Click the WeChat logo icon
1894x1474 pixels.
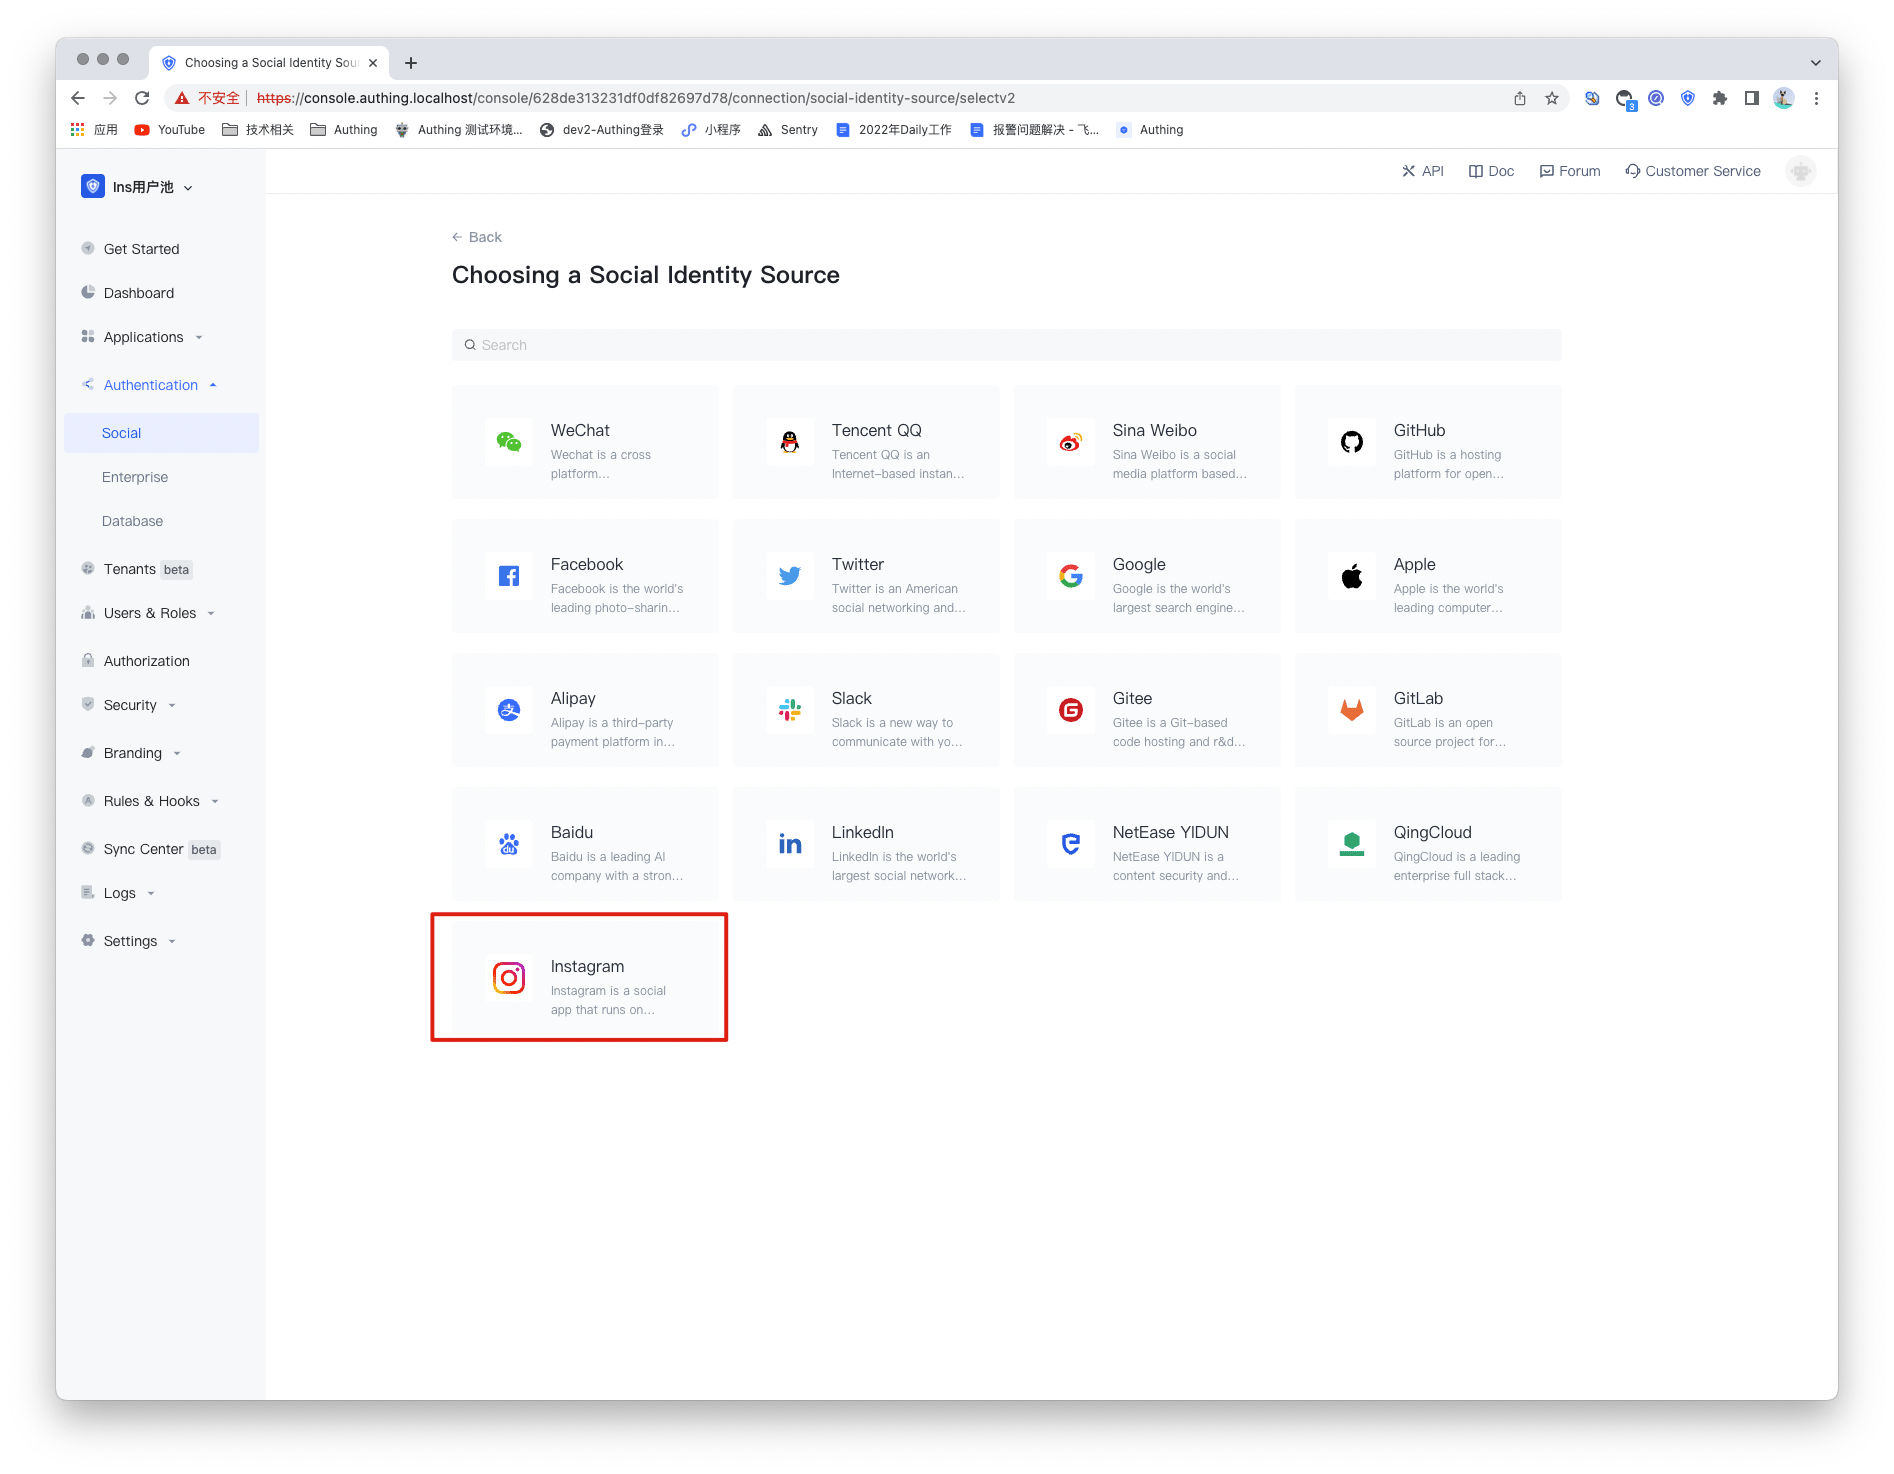click(x=508, y=442)
